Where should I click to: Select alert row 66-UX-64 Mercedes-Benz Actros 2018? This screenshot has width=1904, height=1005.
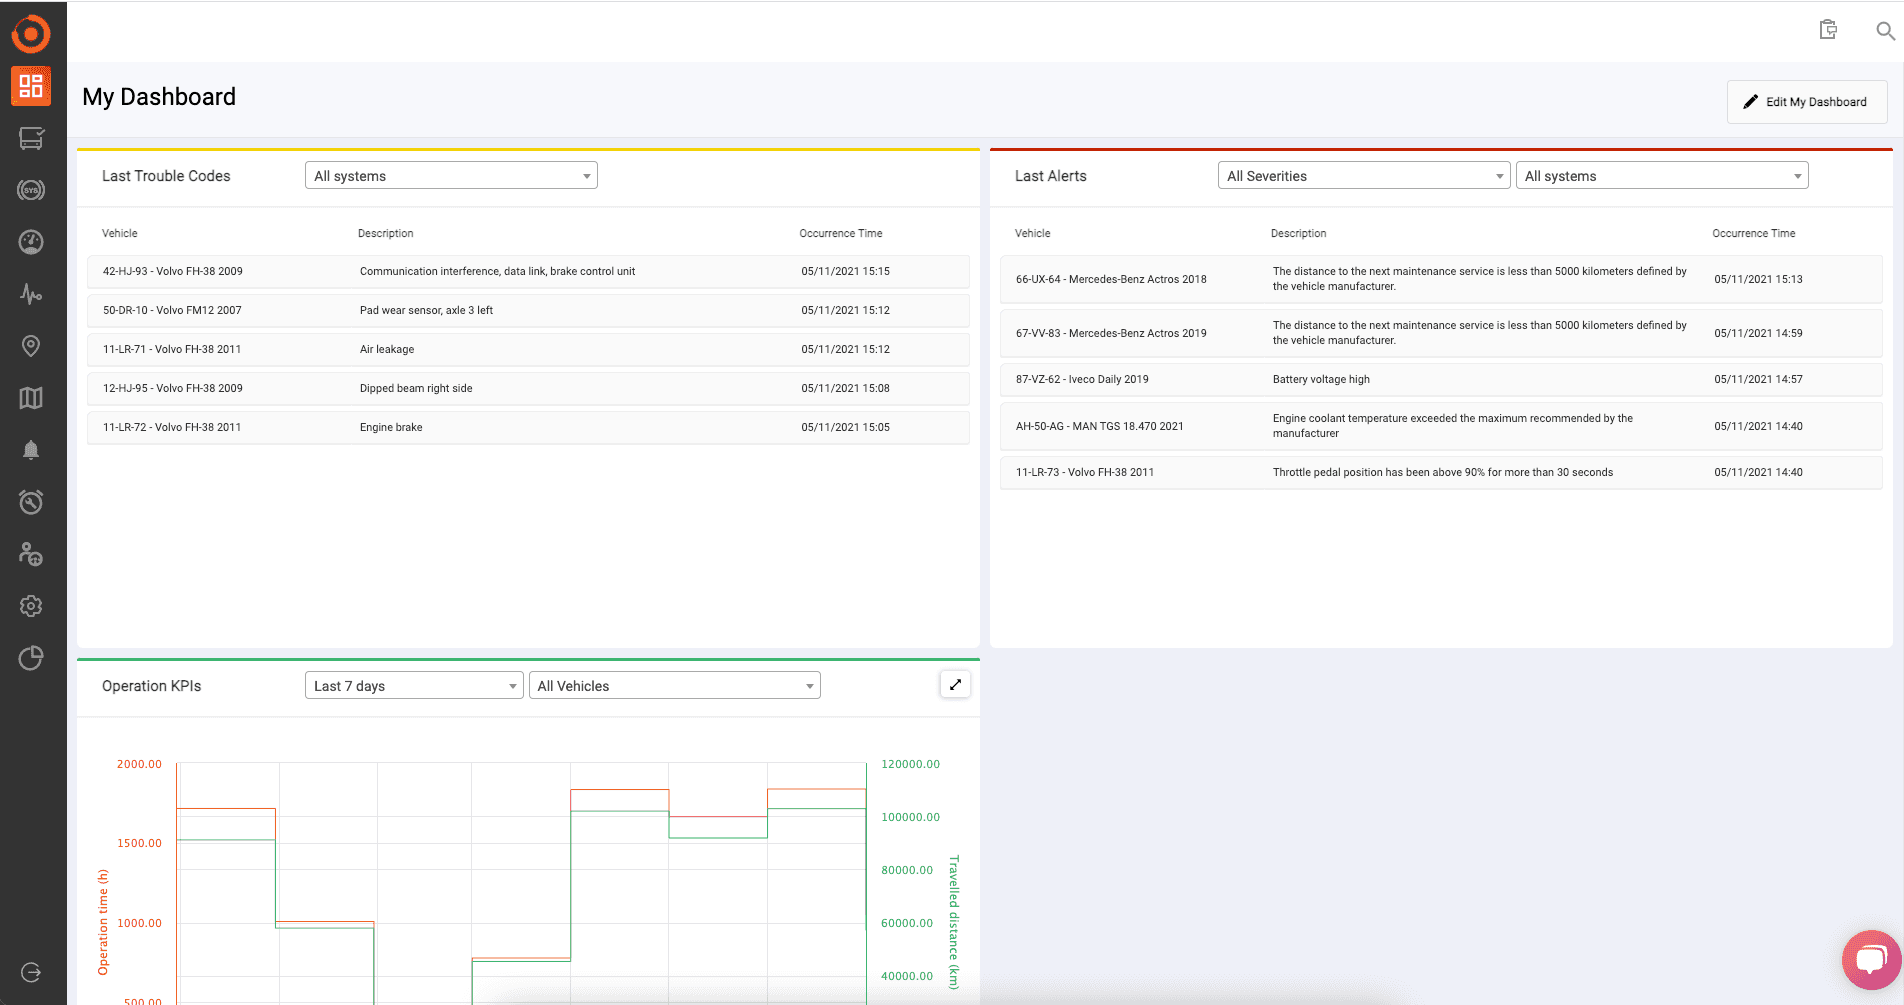click(x=1441, y=279)
